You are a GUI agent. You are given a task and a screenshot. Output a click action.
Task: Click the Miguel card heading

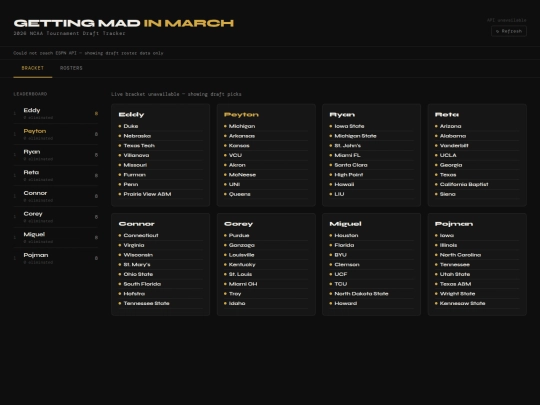tap(345, 224)
